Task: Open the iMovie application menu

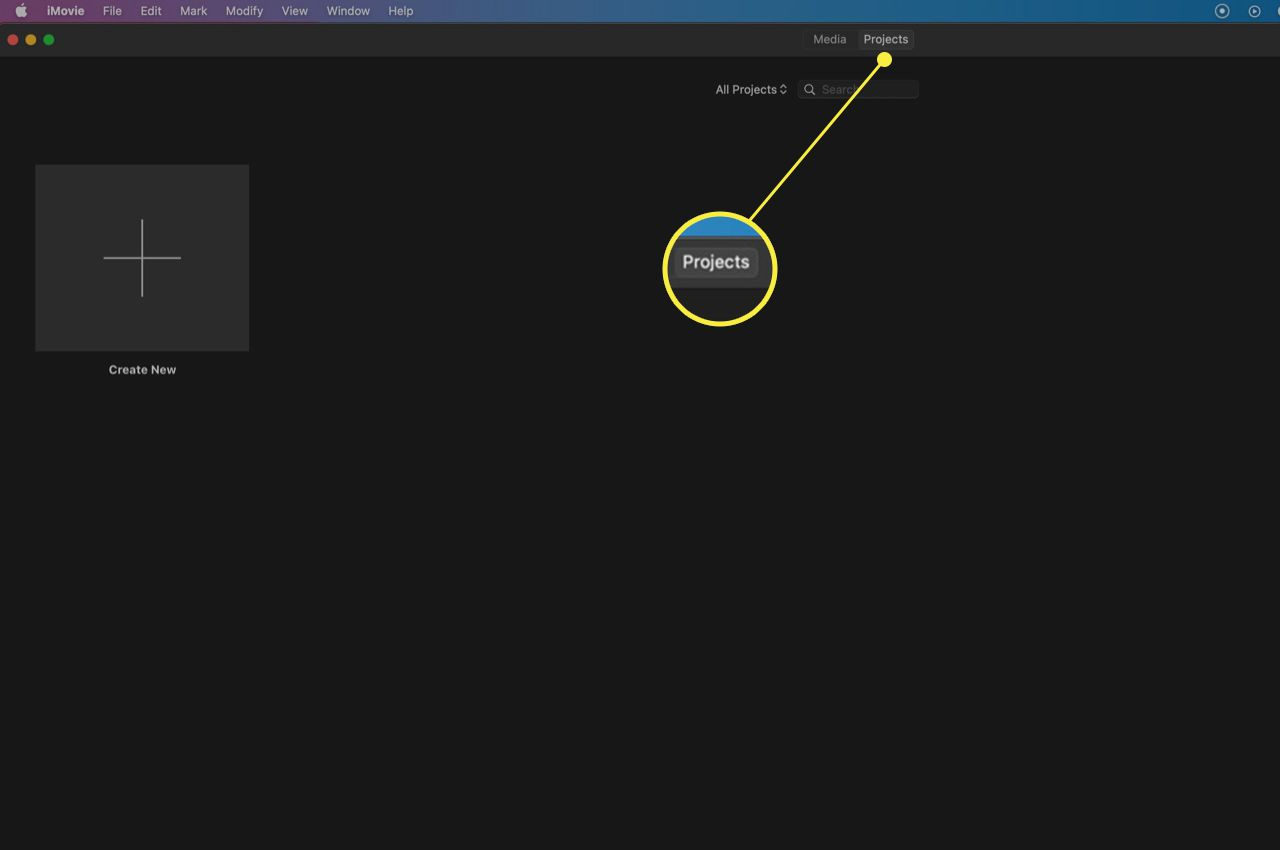Action: [65, 11]
